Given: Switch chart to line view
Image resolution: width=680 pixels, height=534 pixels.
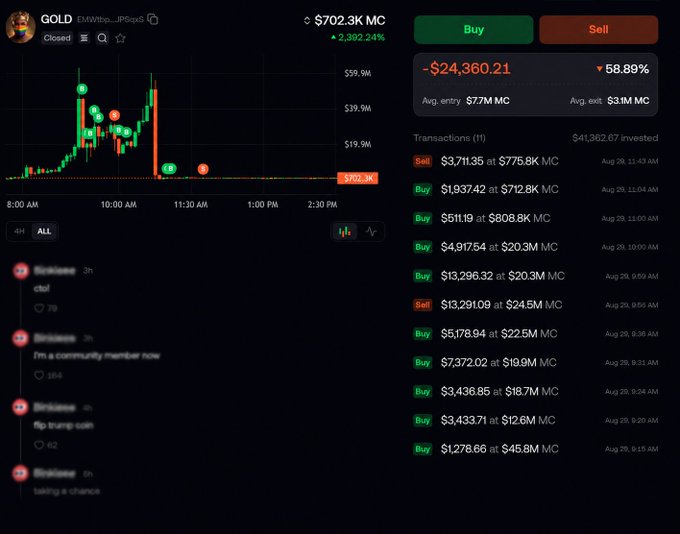Looking at the screenshot, I should coord(371,232).
